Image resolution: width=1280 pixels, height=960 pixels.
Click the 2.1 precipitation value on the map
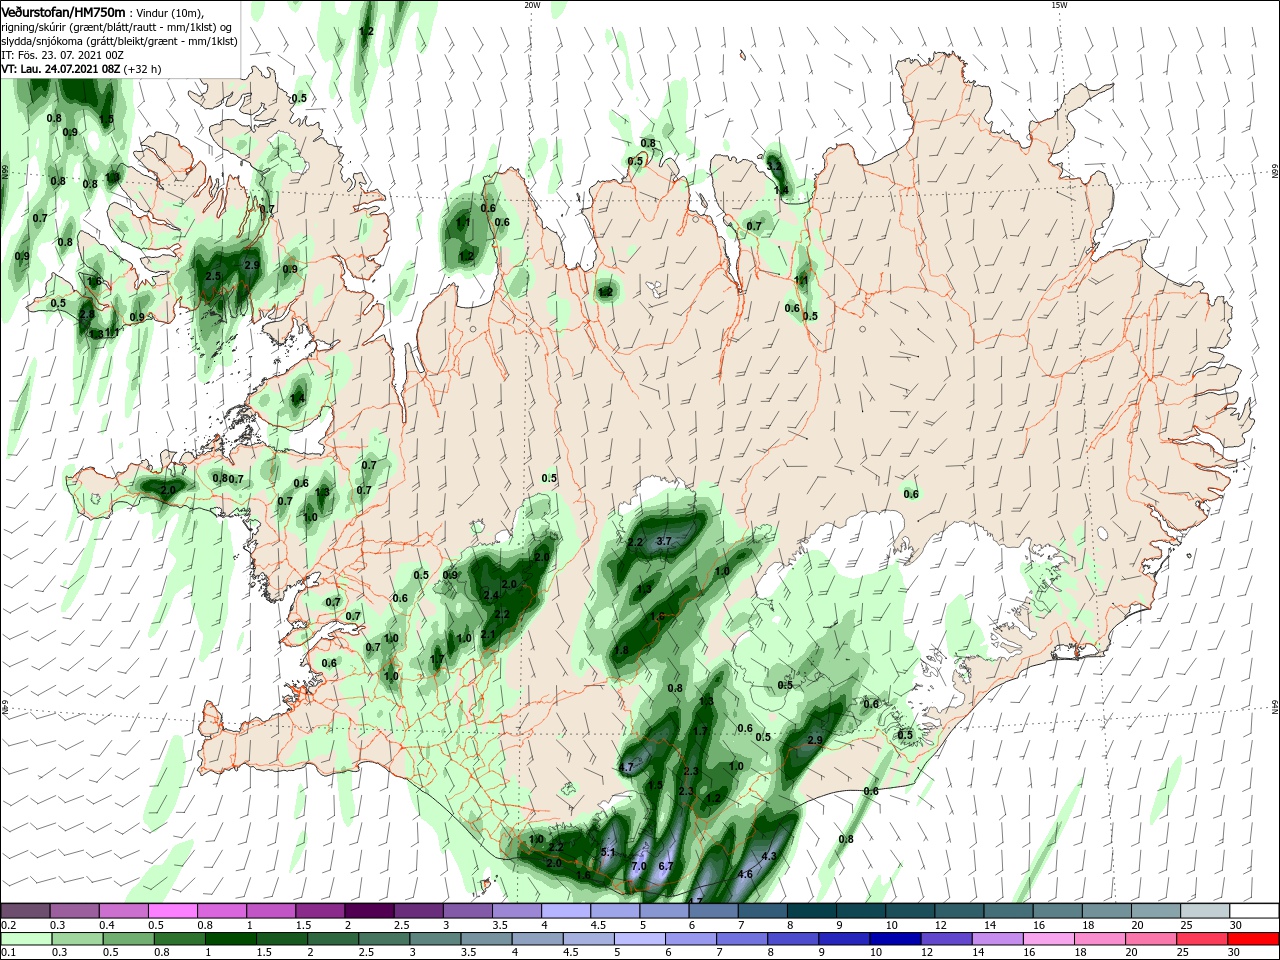[488, 634]
